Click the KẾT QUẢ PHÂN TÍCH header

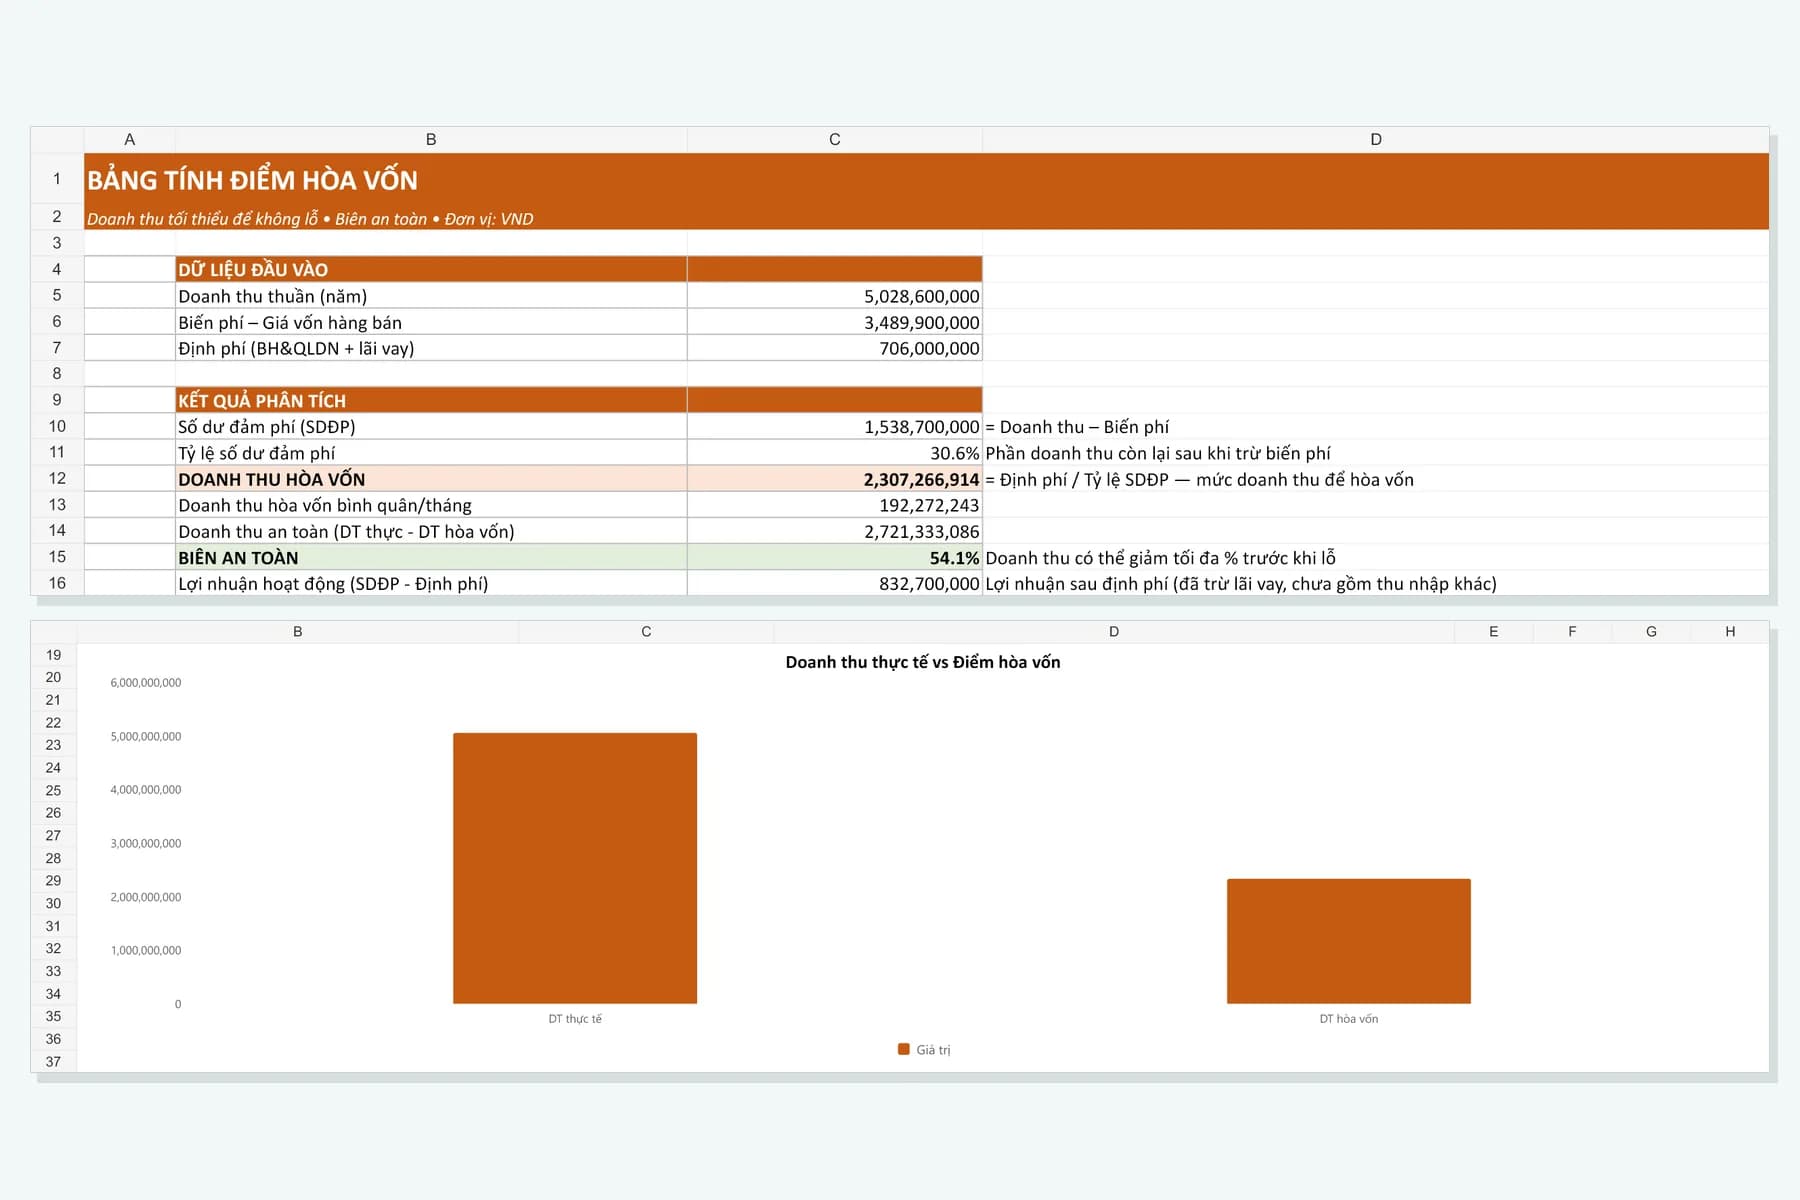click(x=431, y=400)
